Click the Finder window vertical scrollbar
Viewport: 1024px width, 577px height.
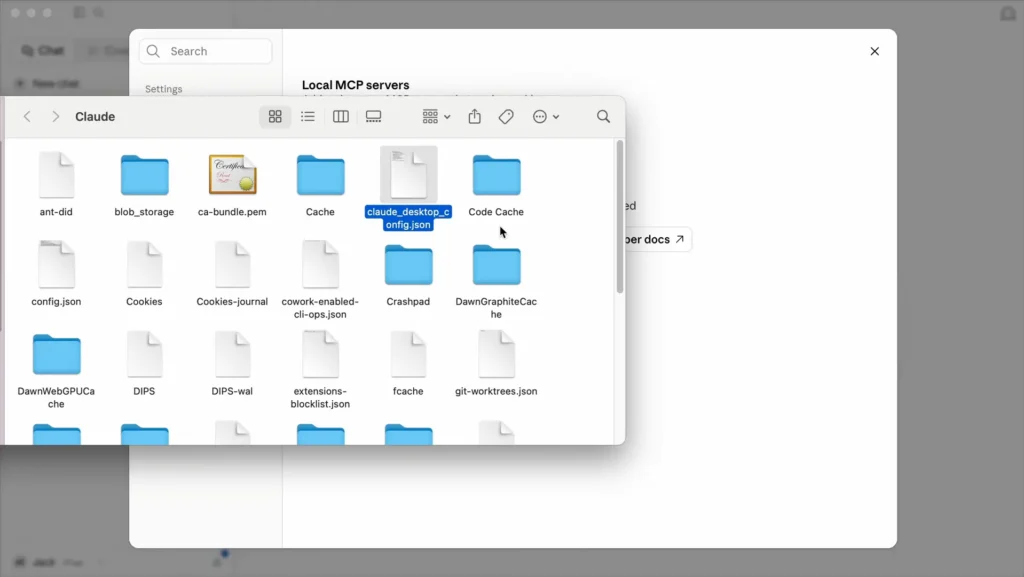coord(620,217)
